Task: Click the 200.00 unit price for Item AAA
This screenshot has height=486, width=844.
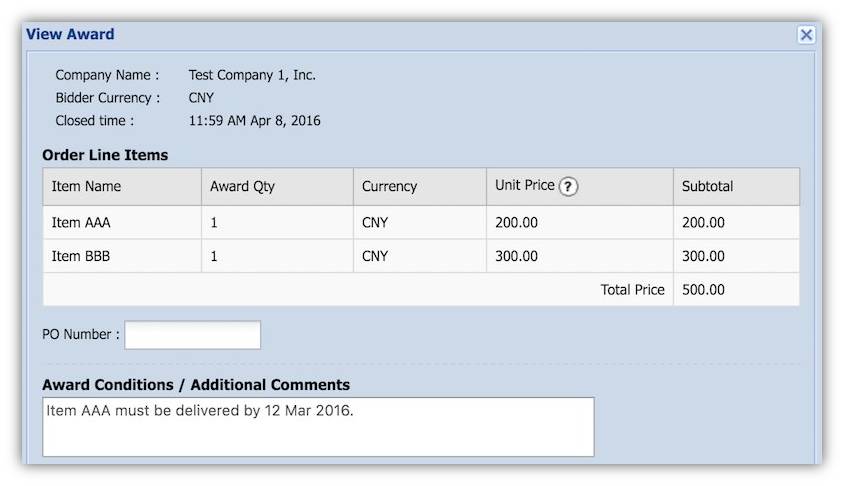Action: click(x=516, y=223)
